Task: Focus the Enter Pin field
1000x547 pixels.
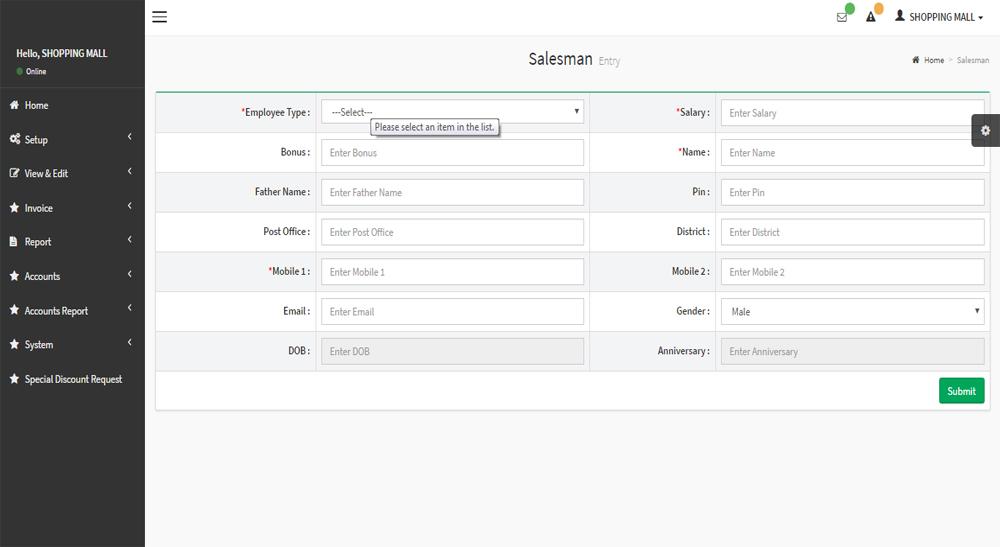Action: click(853, 192)
